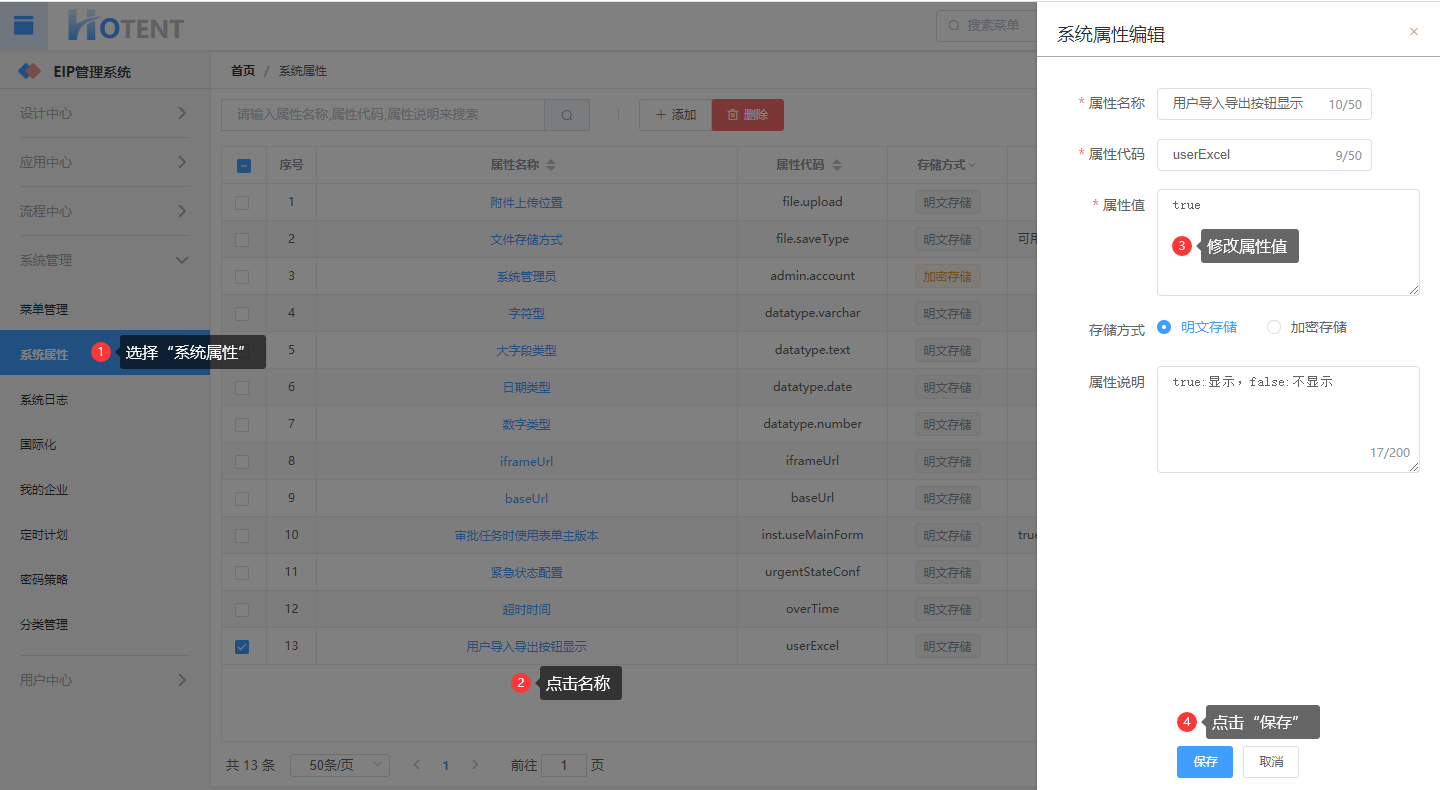This screenshot has width=1440, height=790.
Task: Toggle the select-all checkbox in table header
Action: (x=243, y=166)
